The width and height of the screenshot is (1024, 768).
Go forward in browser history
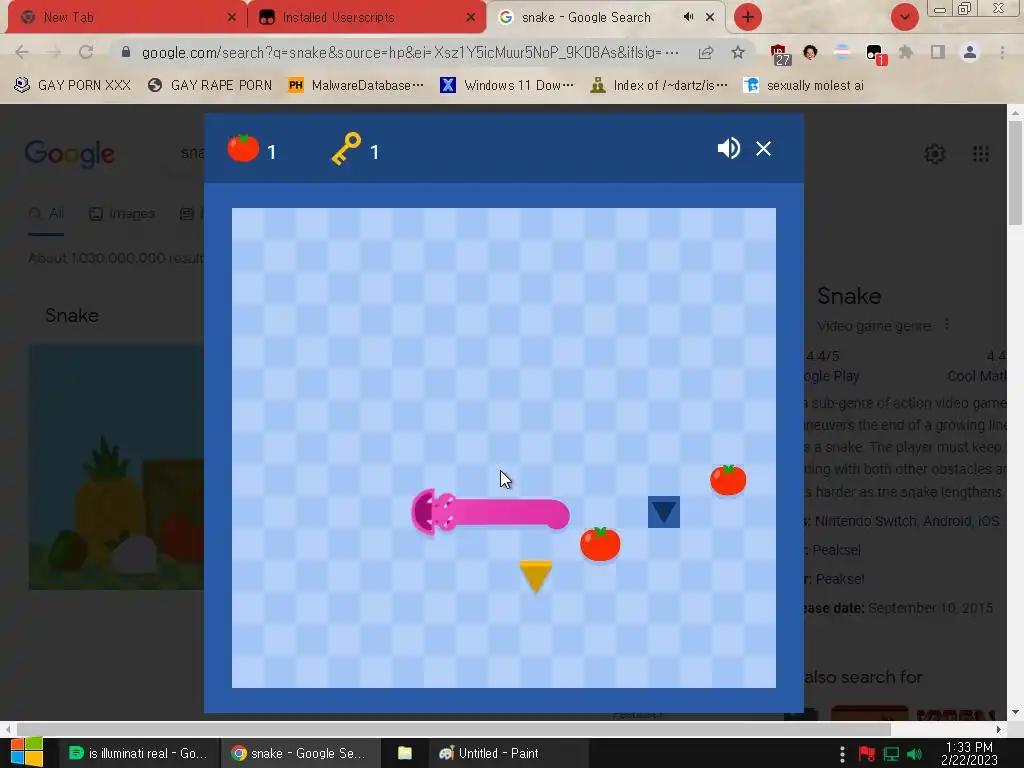(54, 52)
